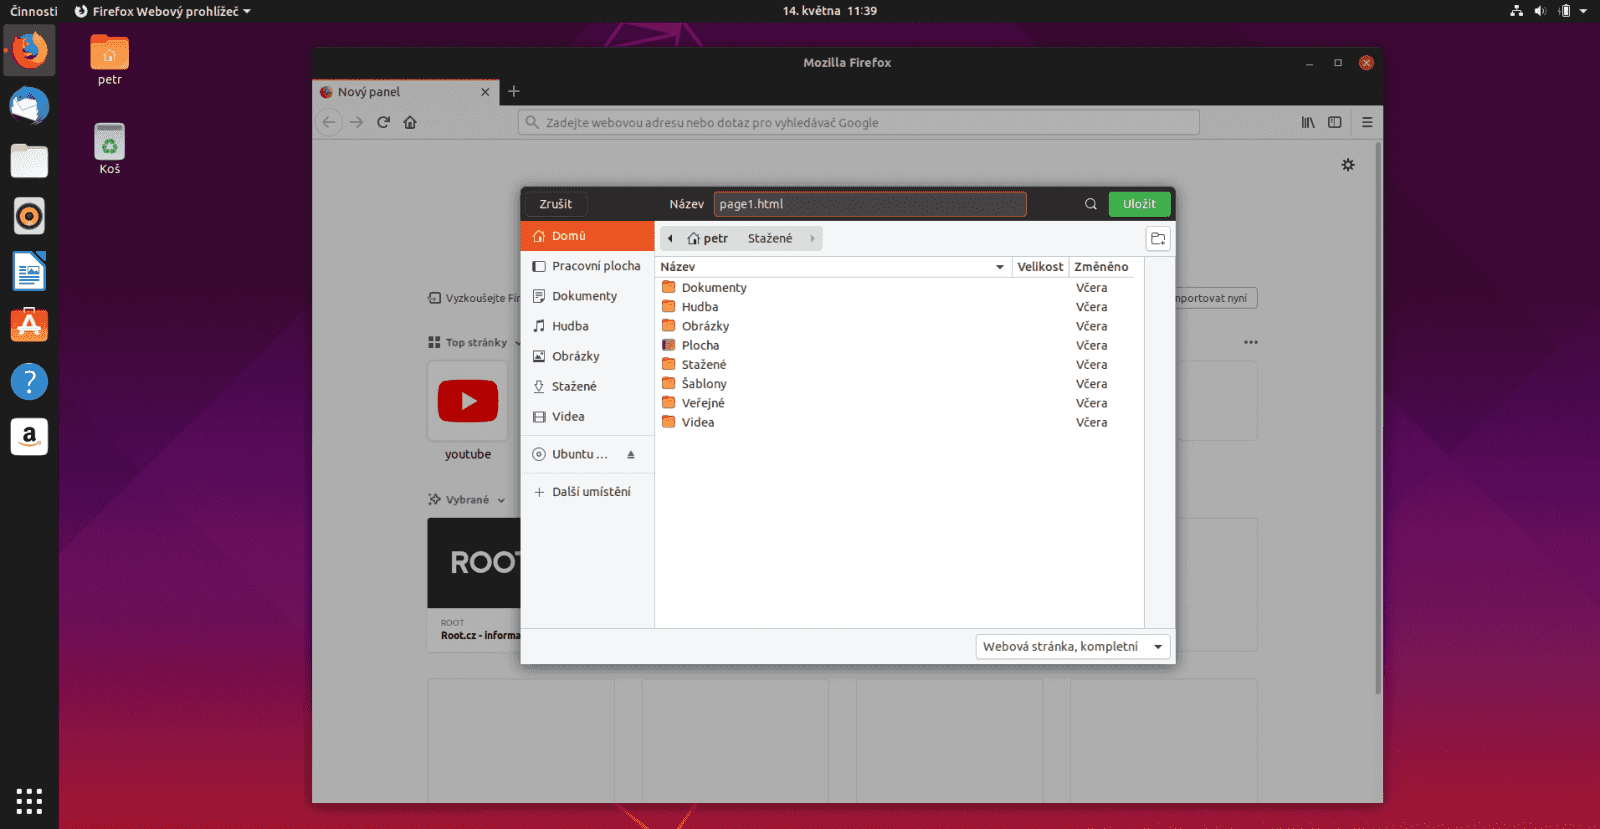Open the Koš trash desktop icon
Image resolution: width=1600 pixels, height=829 pixels.
109,149
